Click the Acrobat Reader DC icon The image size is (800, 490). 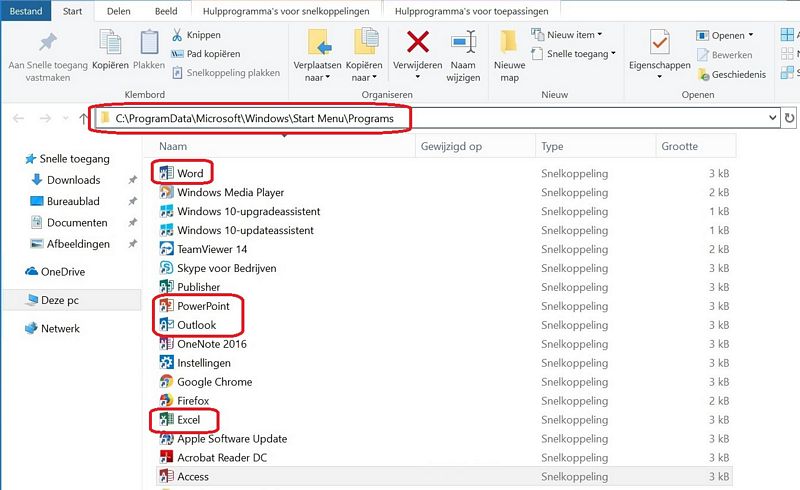(x=166, y=457)
